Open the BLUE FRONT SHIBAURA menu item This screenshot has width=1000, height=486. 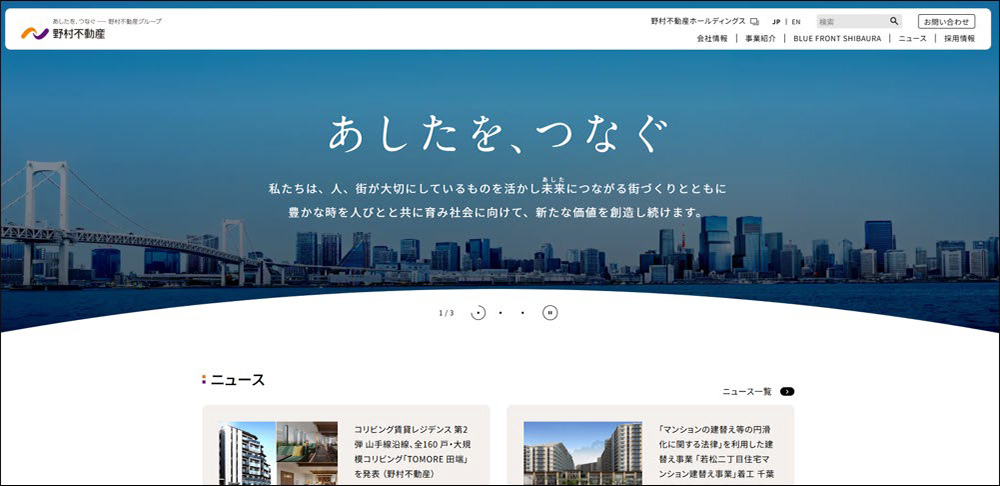(837, 38)
